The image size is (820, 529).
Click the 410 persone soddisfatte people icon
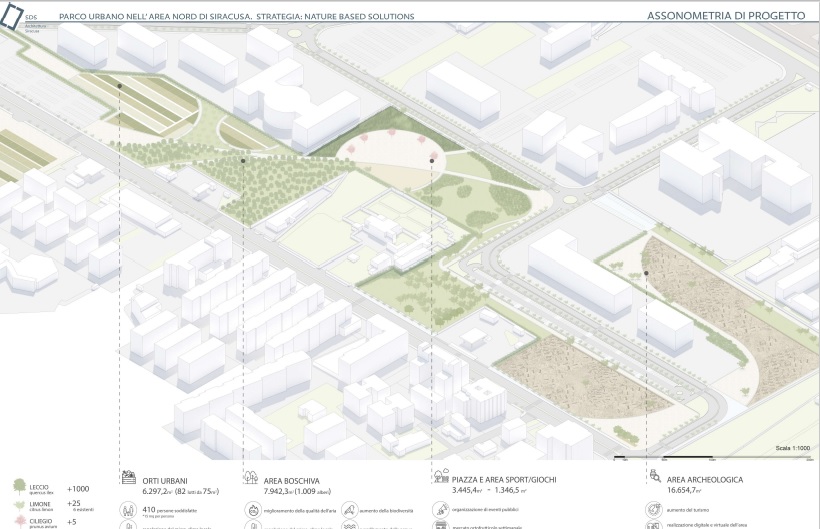[128, 509]
